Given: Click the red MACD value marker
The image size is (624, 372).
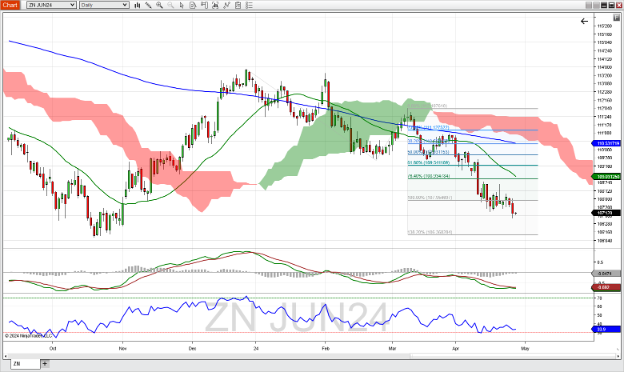Looking at the screenshot, I should click(606, 287).
